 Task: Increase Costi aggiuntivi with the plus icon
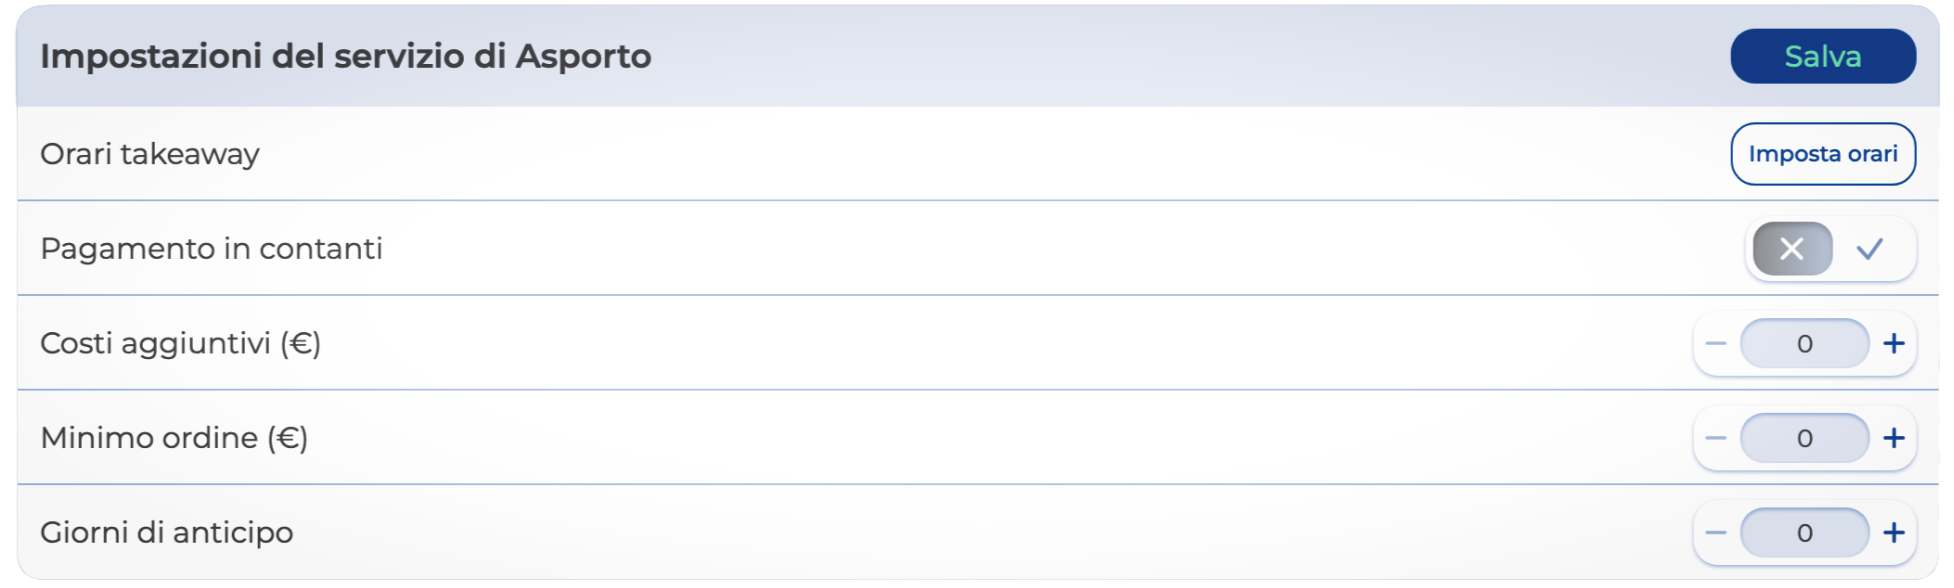coord(1894,344)
